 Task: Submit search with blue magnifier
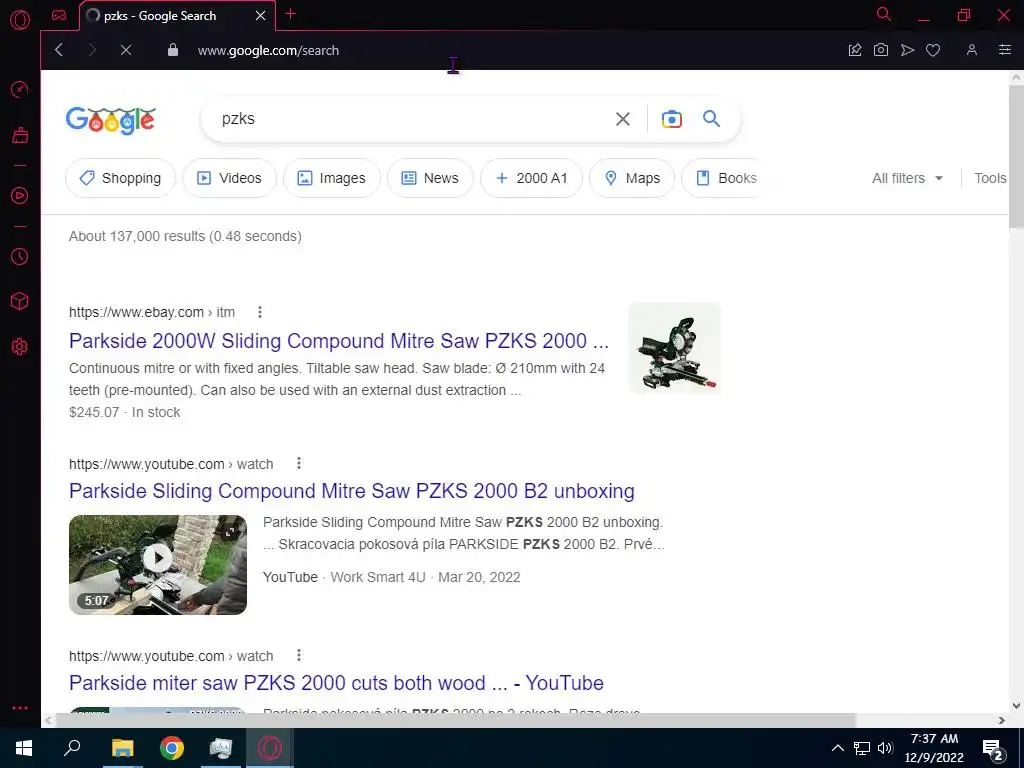711,119
